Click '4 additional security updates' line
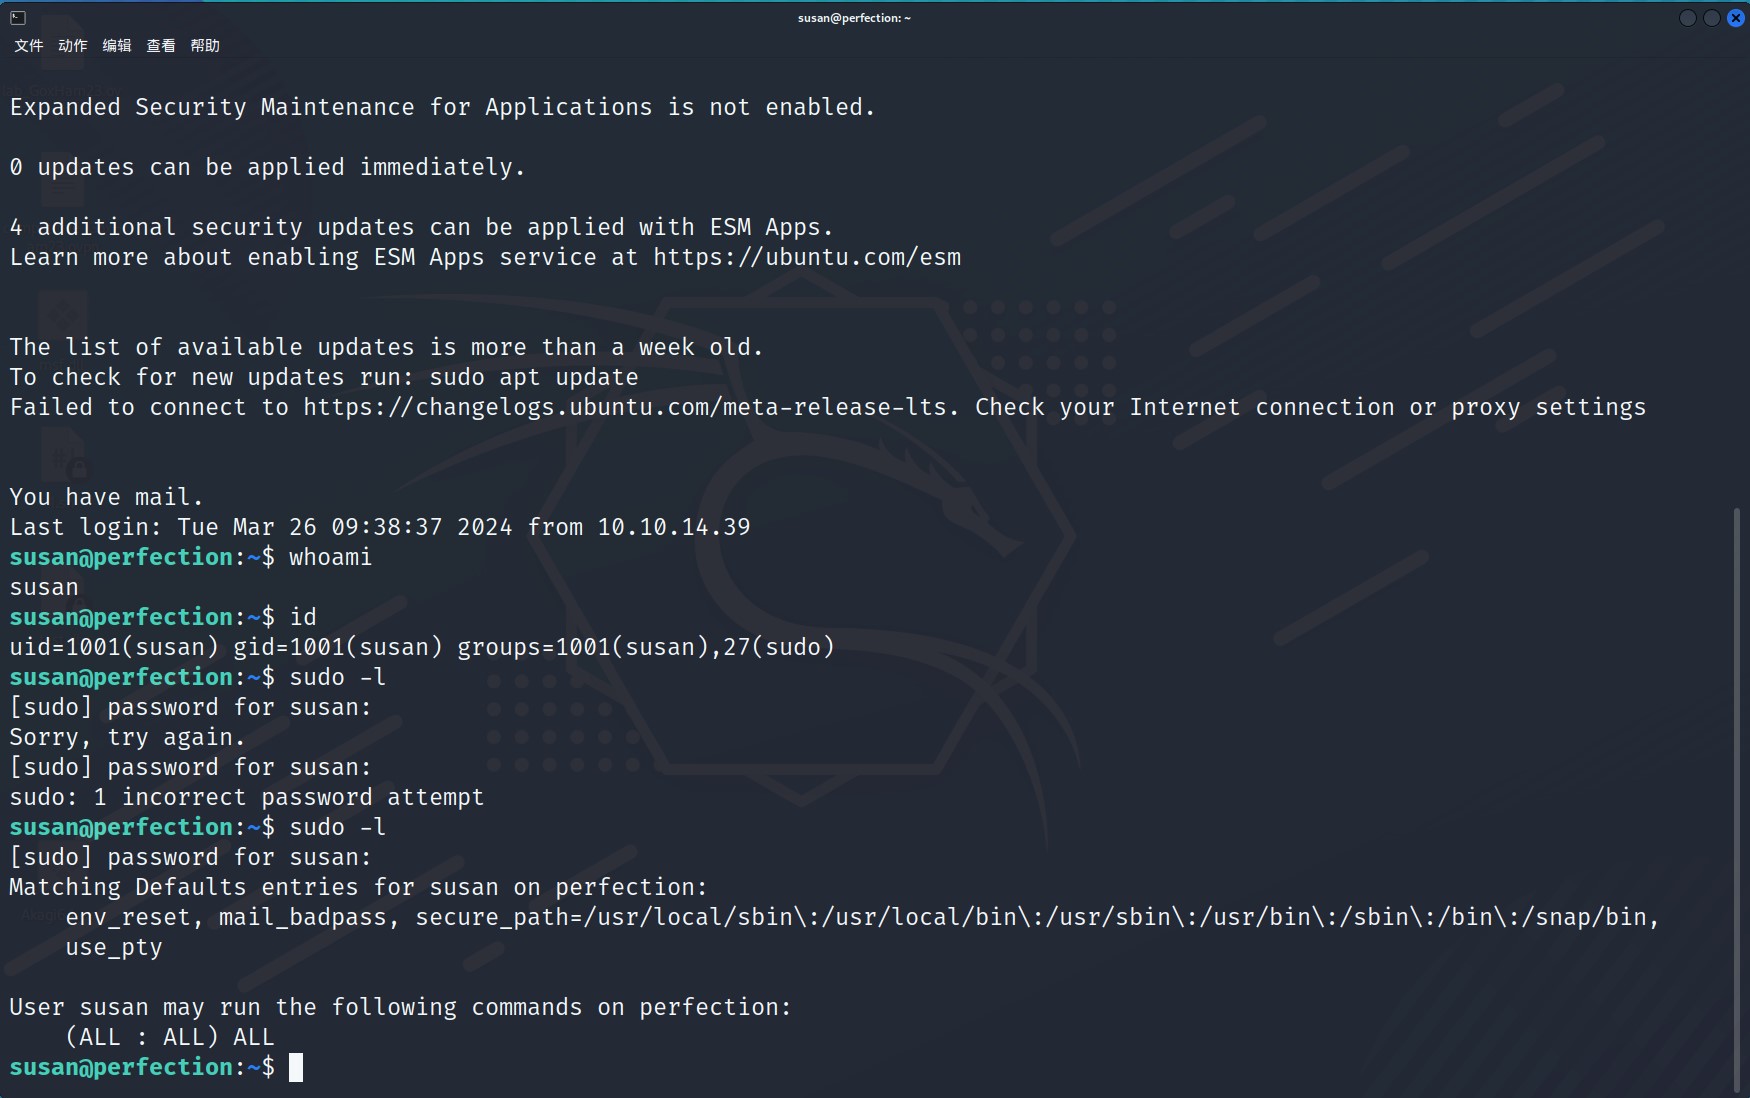This screenshot has height=1098, width=1750. [421, 228]
